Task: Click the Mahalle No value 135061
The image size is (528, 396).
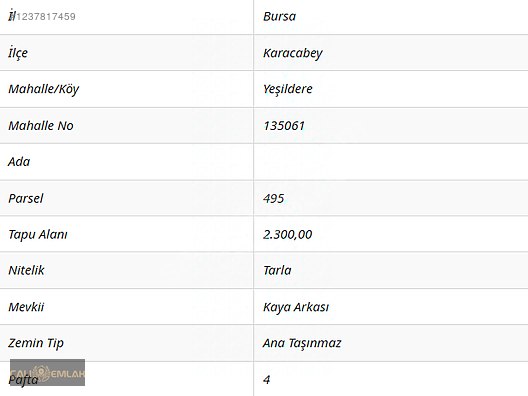Action: click(284, 126)
